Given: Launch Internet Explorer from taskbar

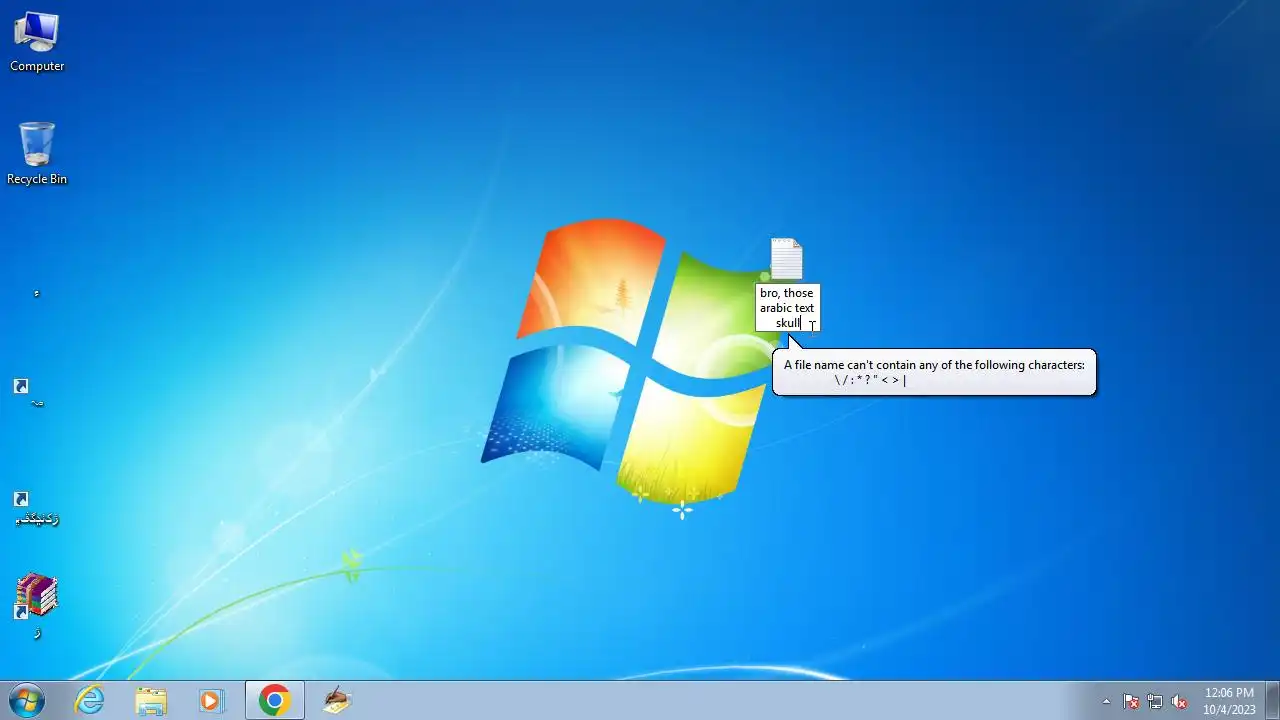Looking at the screenshot, I should (90, 700).
